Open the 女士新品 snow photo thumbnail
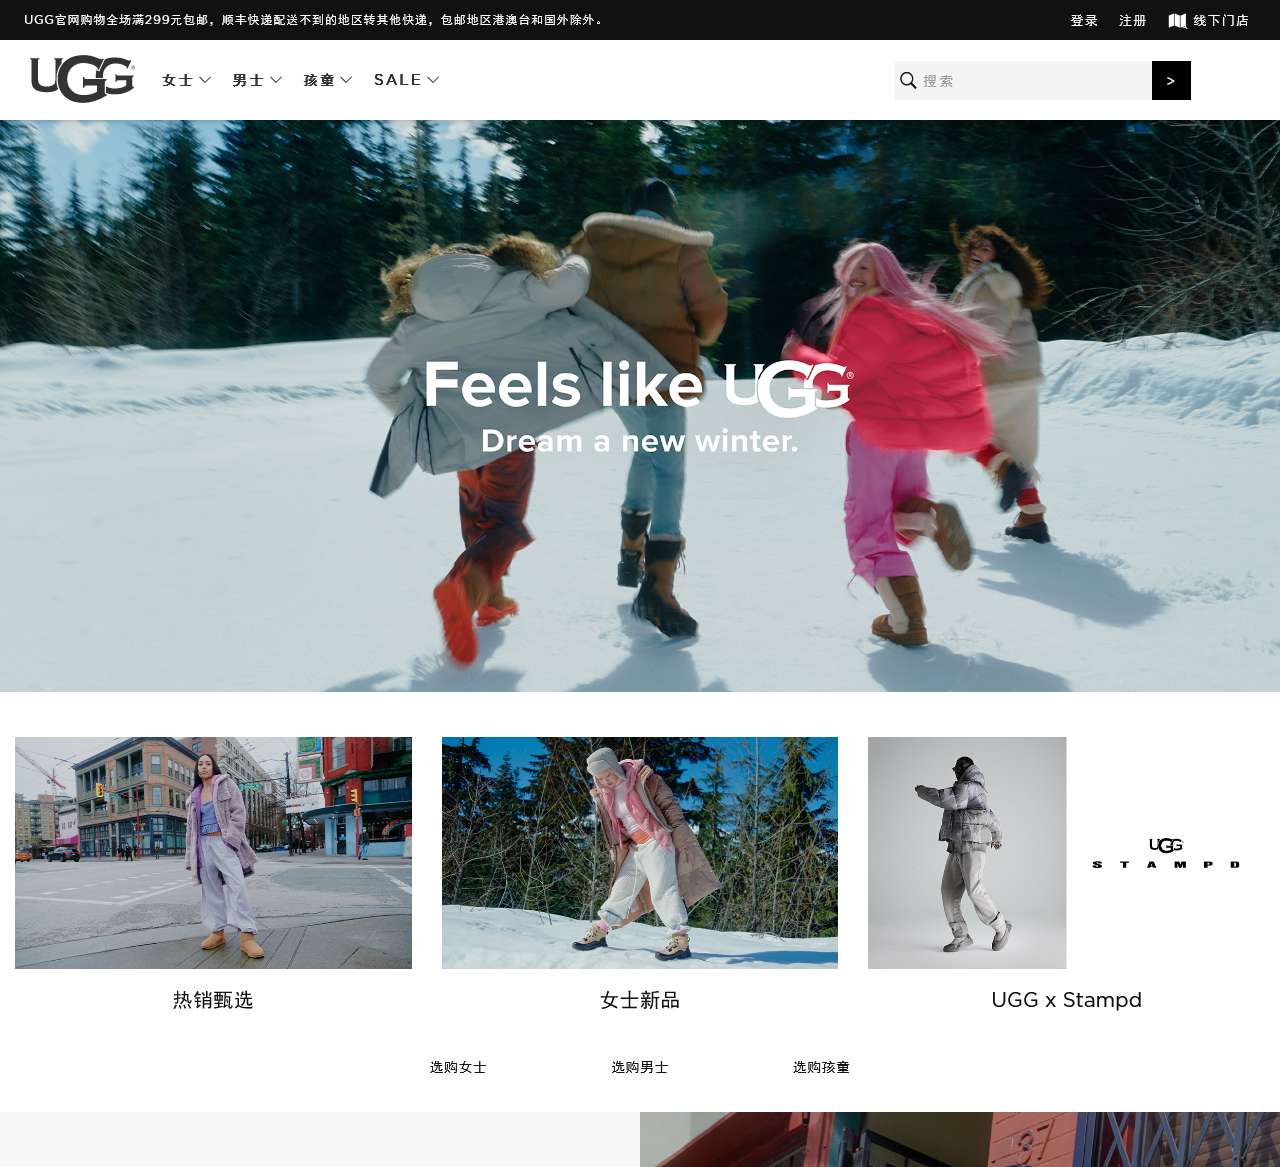 [640, 853]
